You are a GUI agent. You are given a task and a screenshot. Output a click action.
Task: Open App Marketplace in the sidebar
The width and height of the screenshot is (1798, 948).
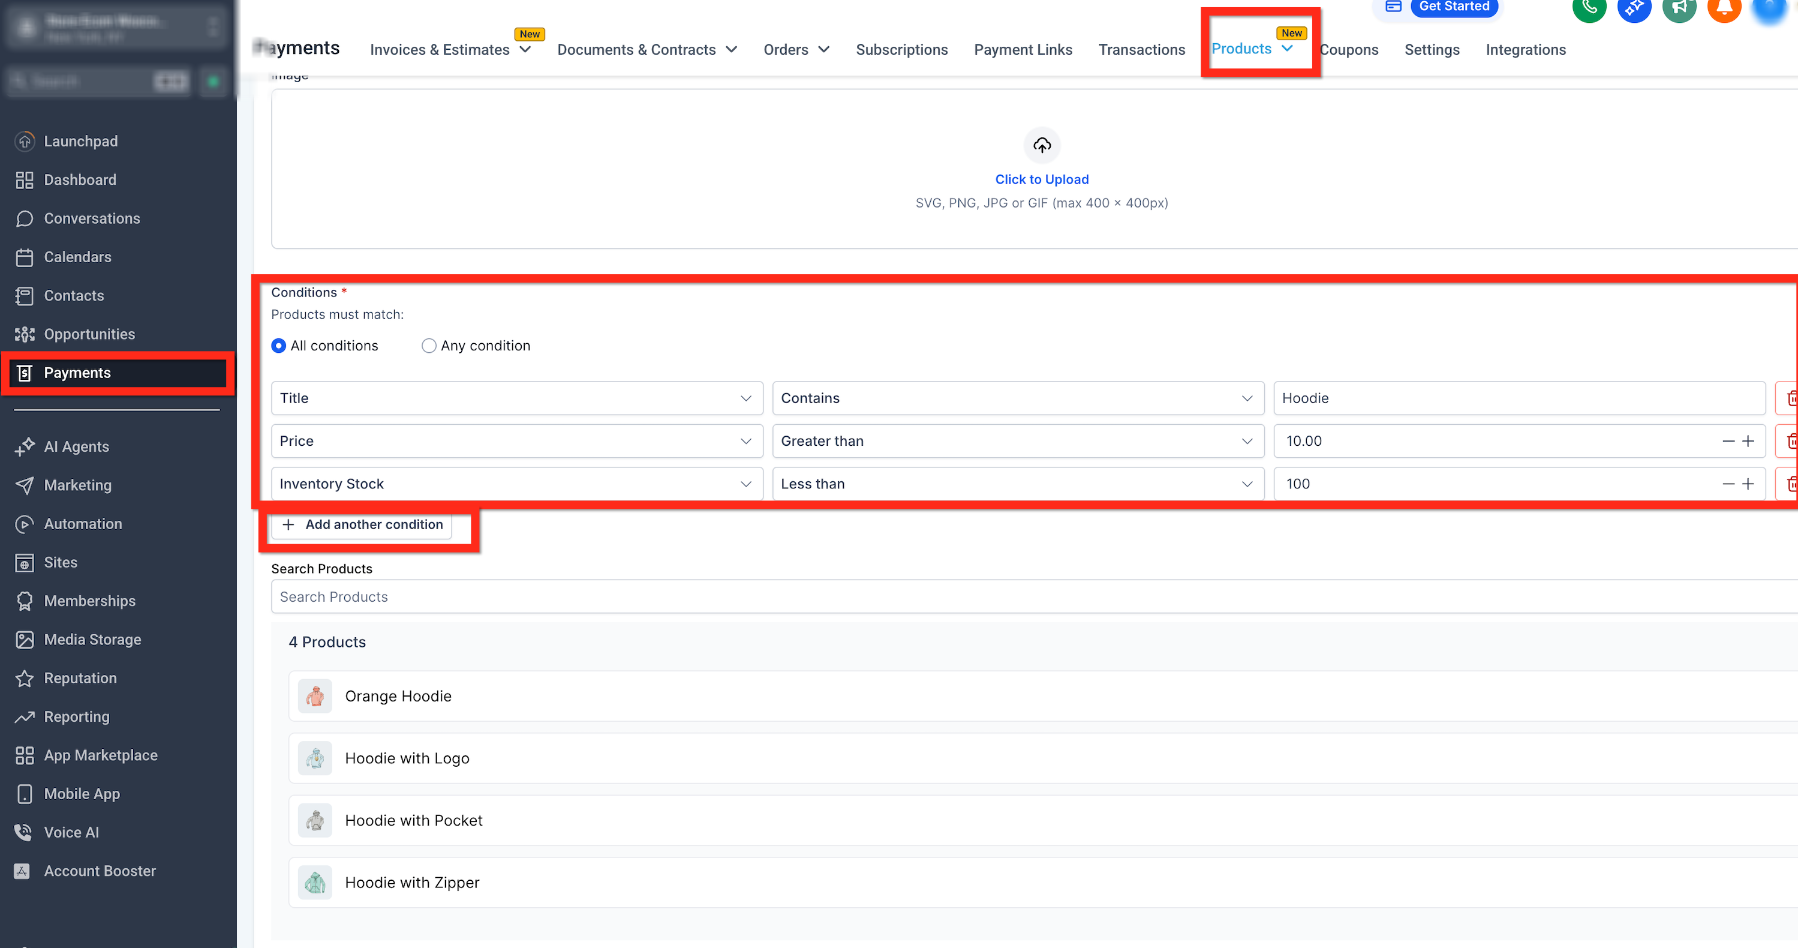coord(100,755)
